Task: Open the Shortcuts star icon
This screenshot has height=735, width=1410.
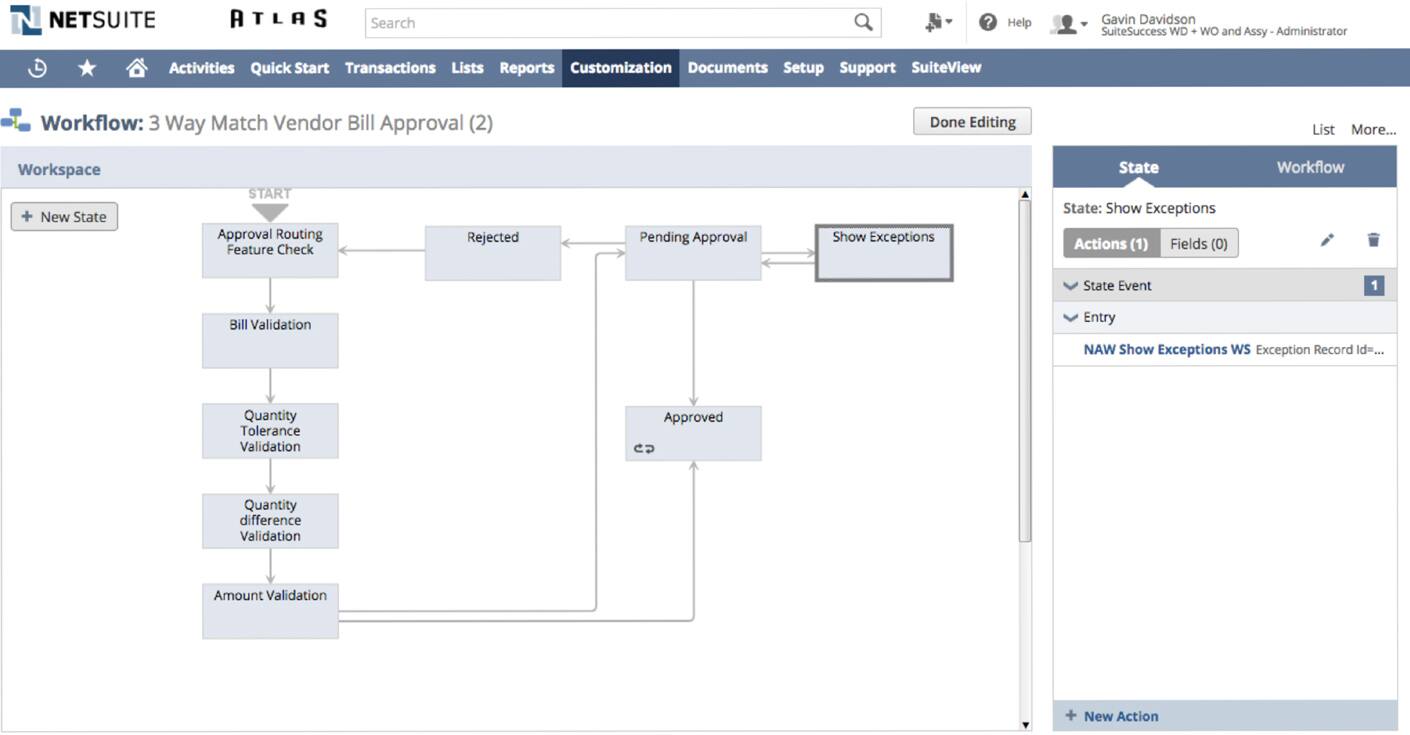Action: pyautogui.click(x=87, y=68)
